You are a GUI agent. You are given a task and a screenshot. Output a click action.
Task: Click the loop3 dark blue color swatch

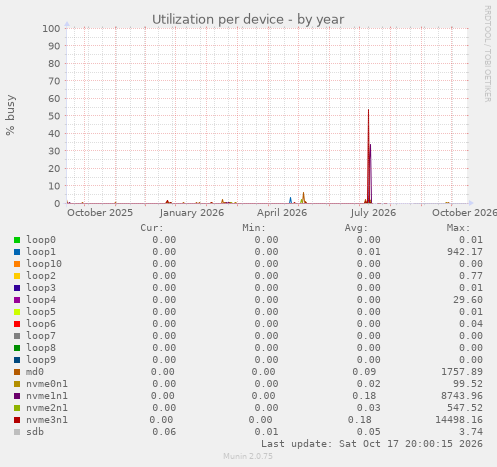[17, 288]
